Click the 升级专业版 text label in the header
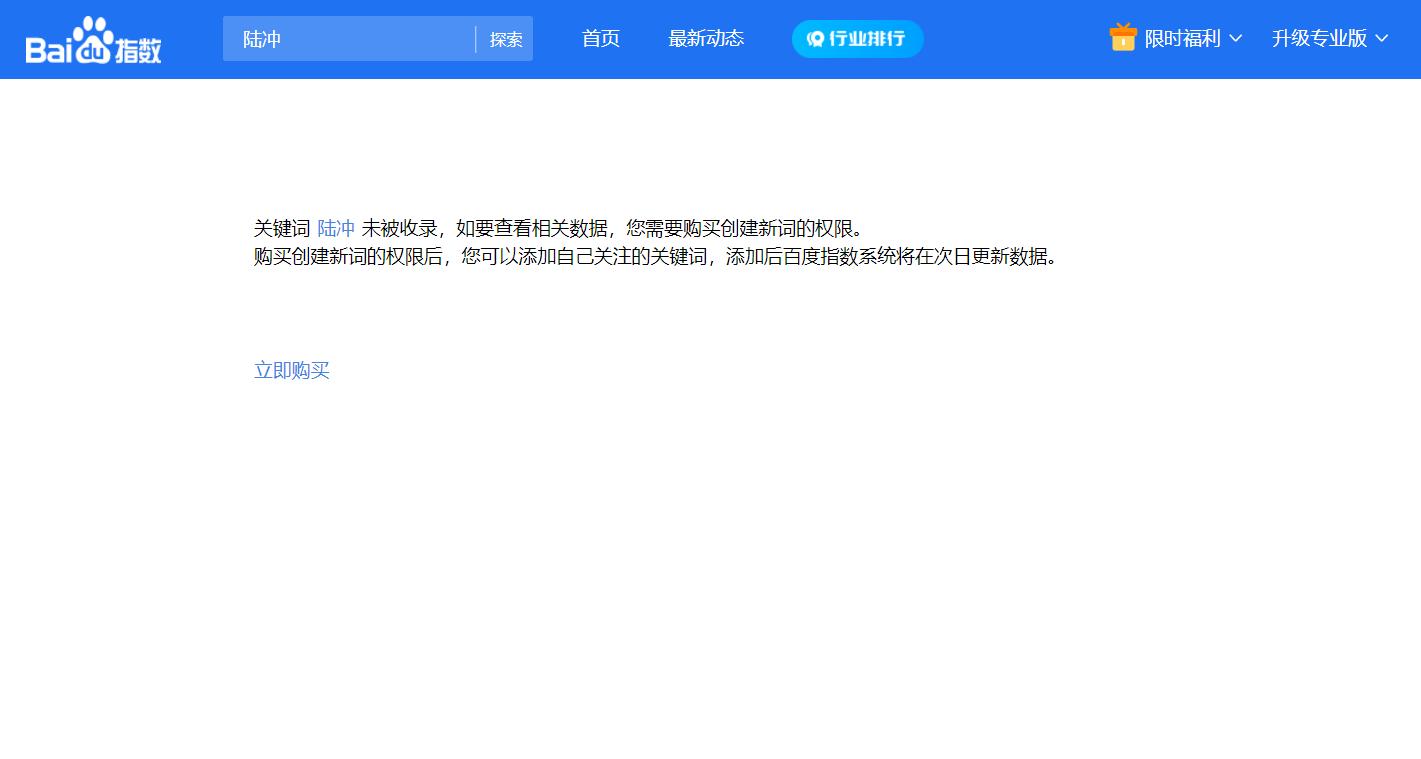 1320,38
